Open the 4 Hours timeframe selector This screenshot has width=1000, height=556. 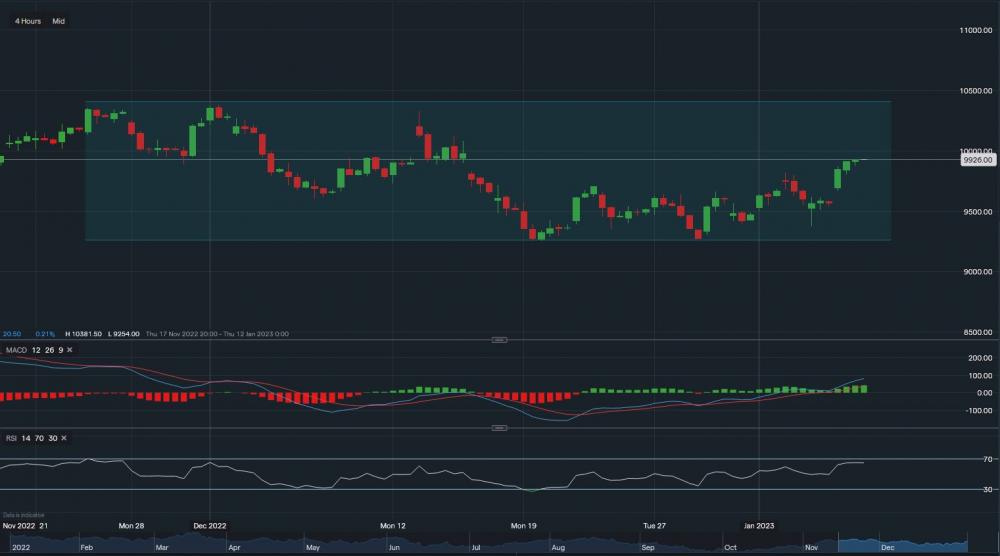click(x=27, y=20)
